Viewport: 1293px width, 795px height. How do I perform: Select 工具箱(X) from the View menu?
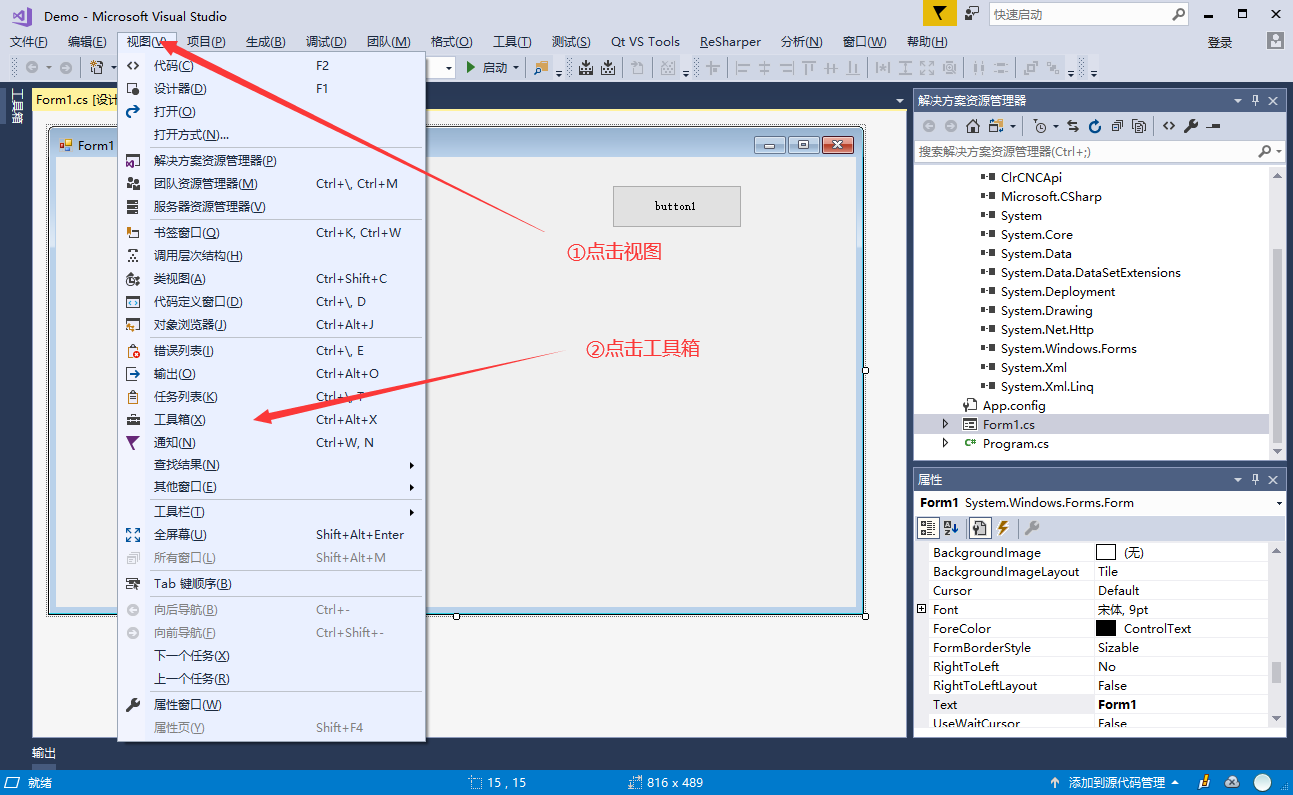[180, 420]
